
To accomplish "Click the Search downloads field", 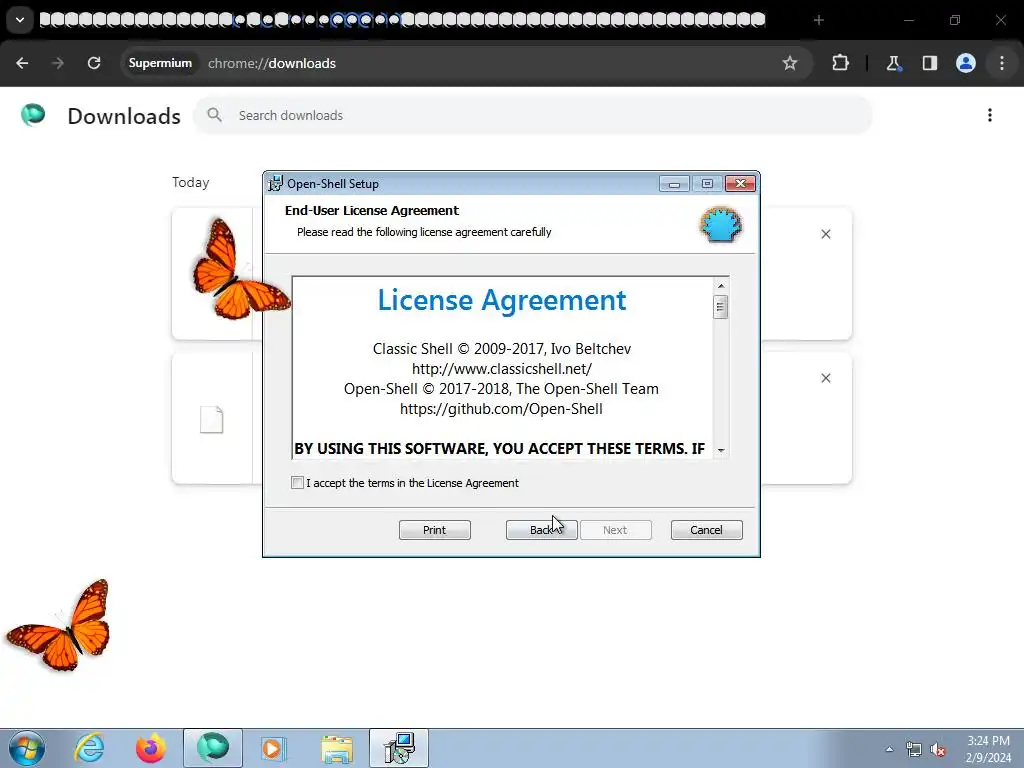I will tap(532, 116).
